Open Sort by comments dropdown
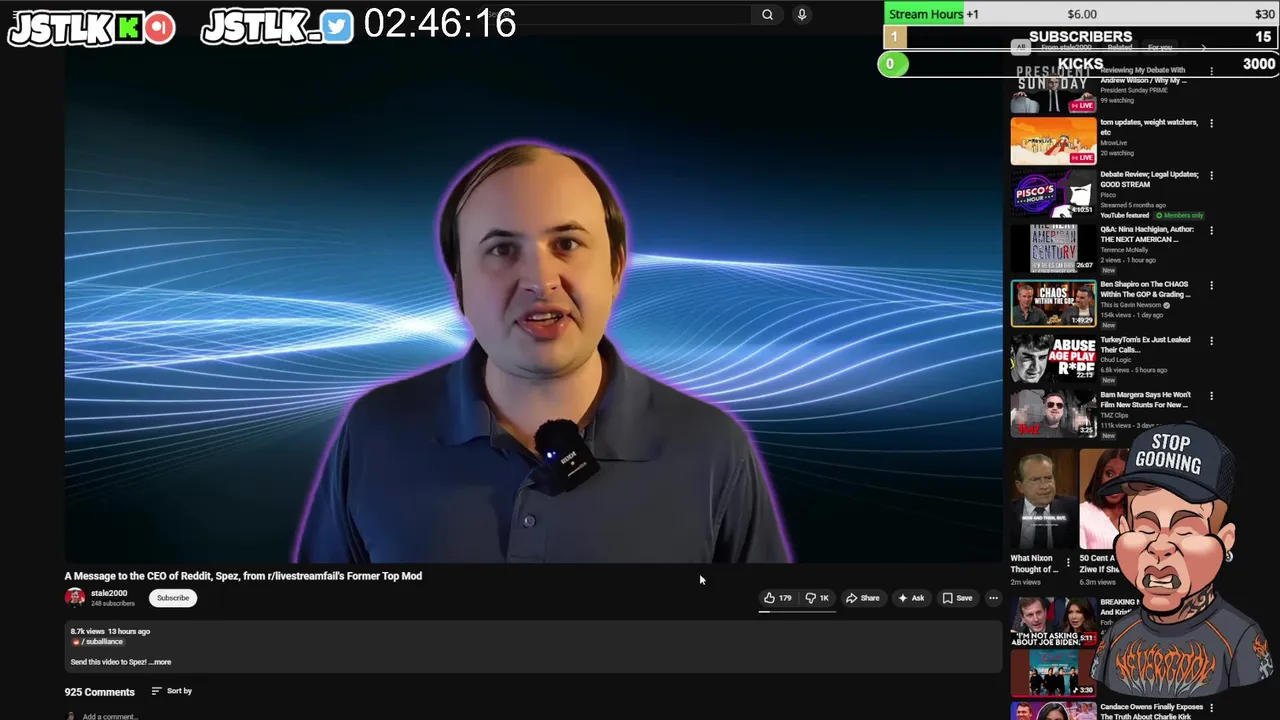The width and height of the screenshot is (1280, 720). point(171,691)
